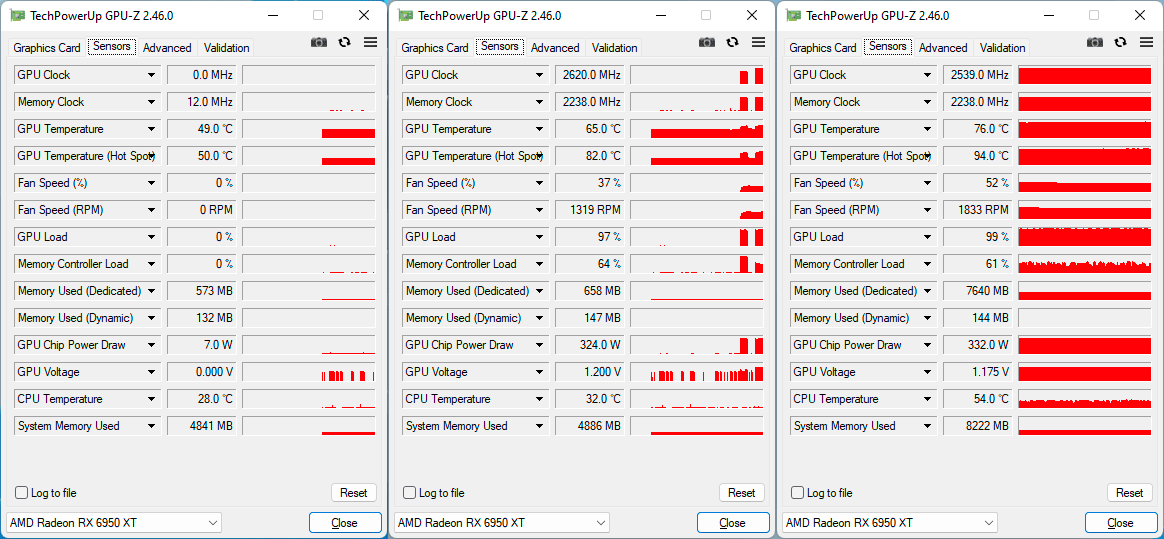Click the camera icon in middle GPU-Z window

click(x=707, y=42)
